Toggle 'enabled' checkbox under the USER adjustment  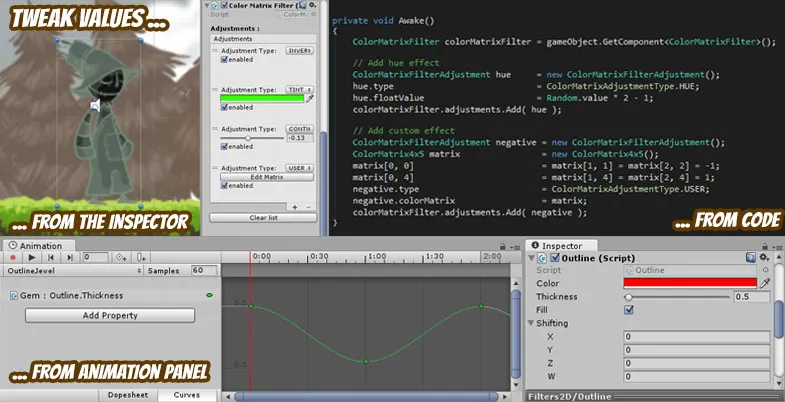[x=225, y=186]
